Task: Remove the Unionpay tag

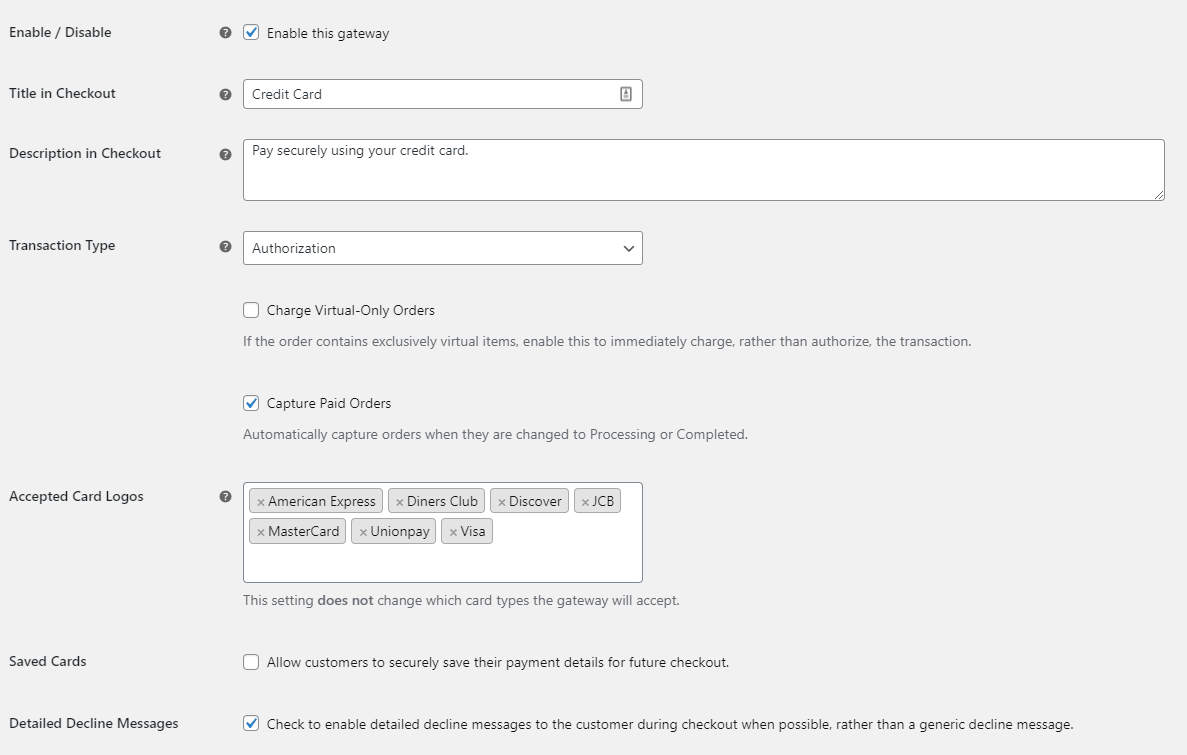Action: [363, 532]
